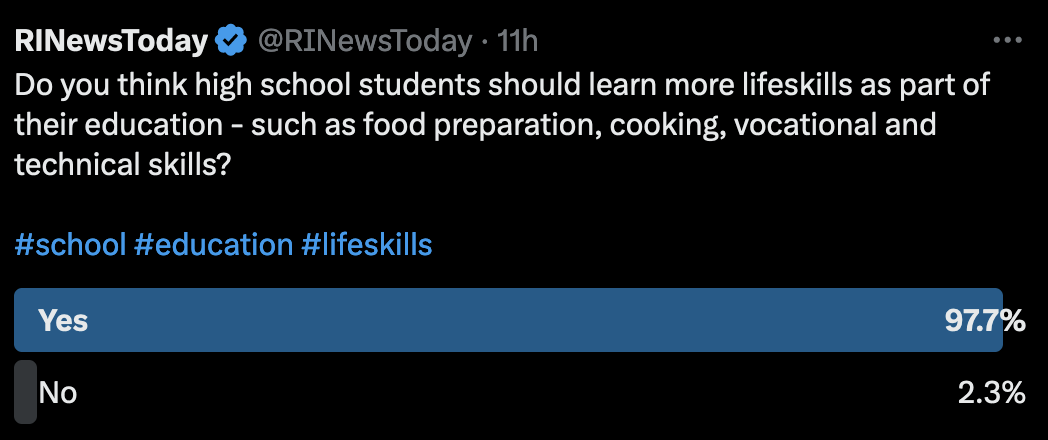Click the No poll option label

point(58,393)
